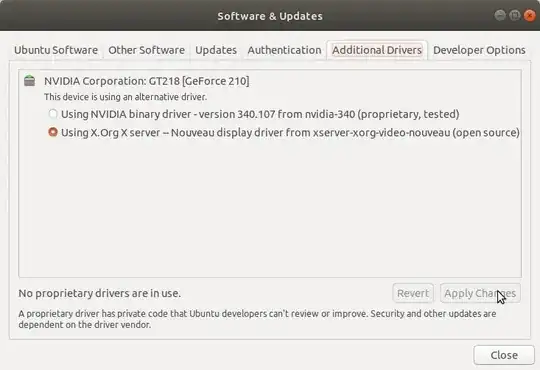The height and width of the screenshot is (370, 540).
Task: Click the red window close icon
Action: click(x=529, y=15)
